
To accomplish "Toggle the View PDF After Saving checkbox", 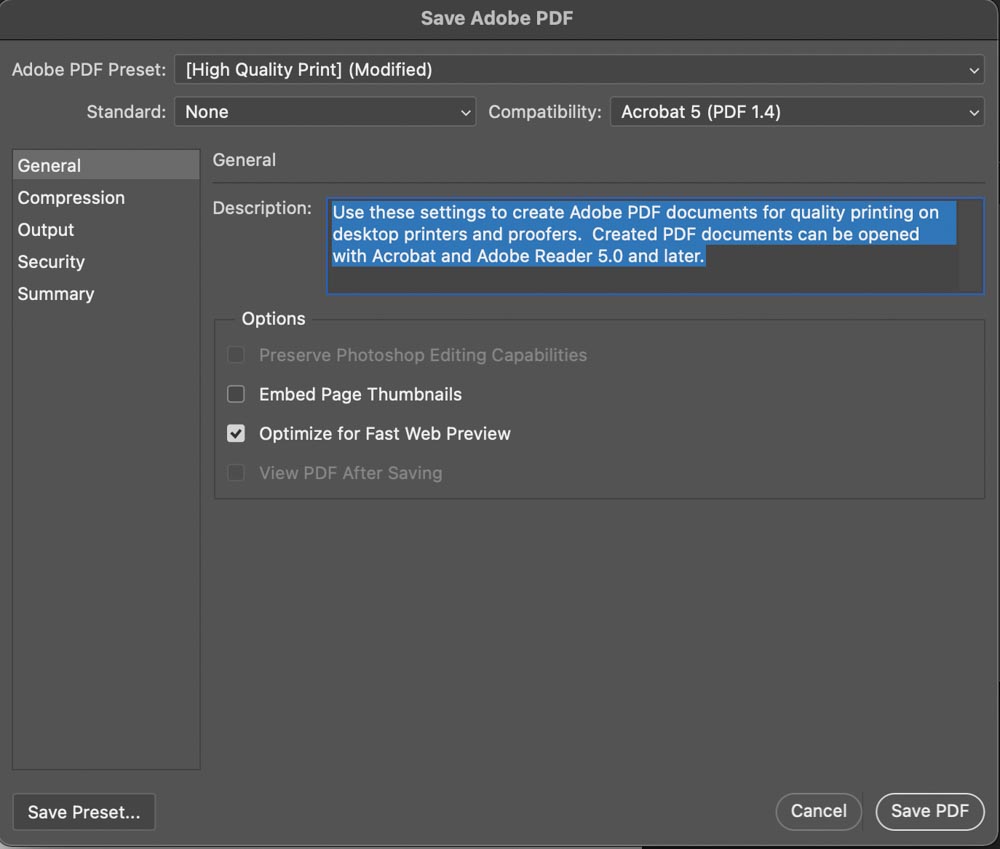I will pos(236,473).
